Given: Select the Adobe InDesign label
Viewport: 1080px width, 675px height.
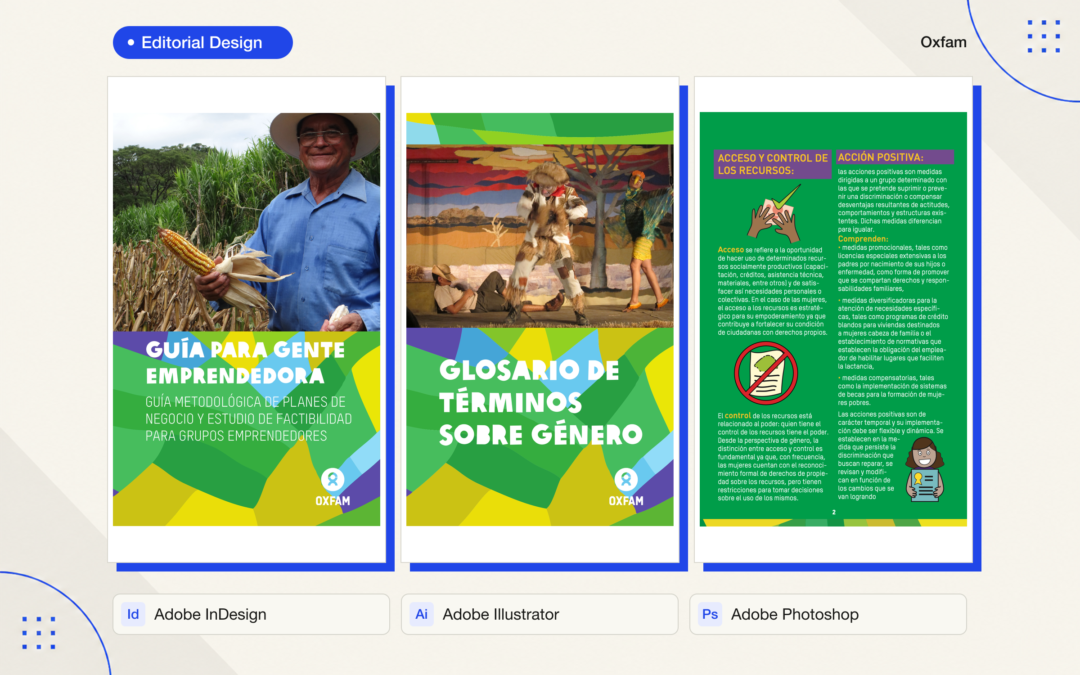Looking at the screenshot, I should point(210,614).
